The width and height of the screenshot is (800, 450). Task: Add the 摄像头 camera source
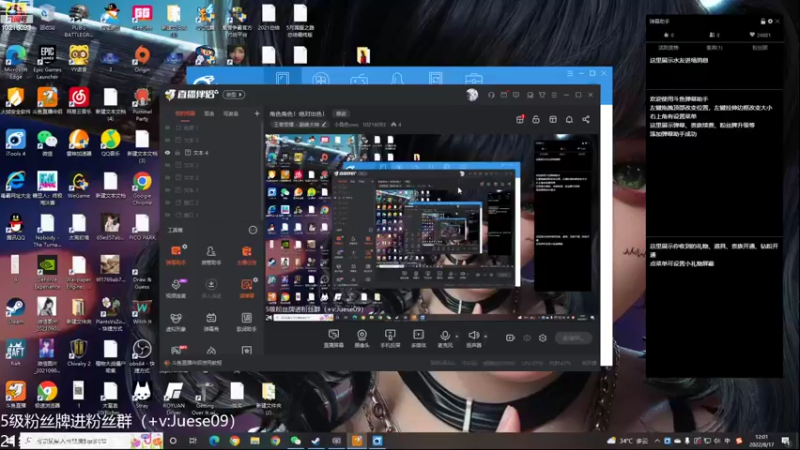coord(362,338)
